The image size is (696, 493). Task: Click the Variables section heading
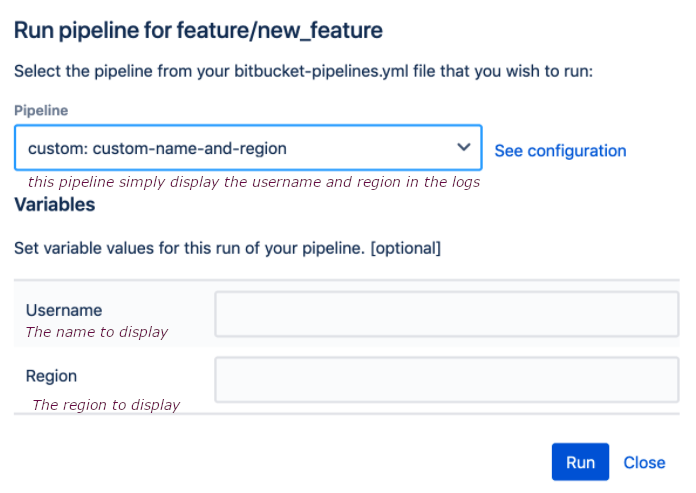(54, 205)
